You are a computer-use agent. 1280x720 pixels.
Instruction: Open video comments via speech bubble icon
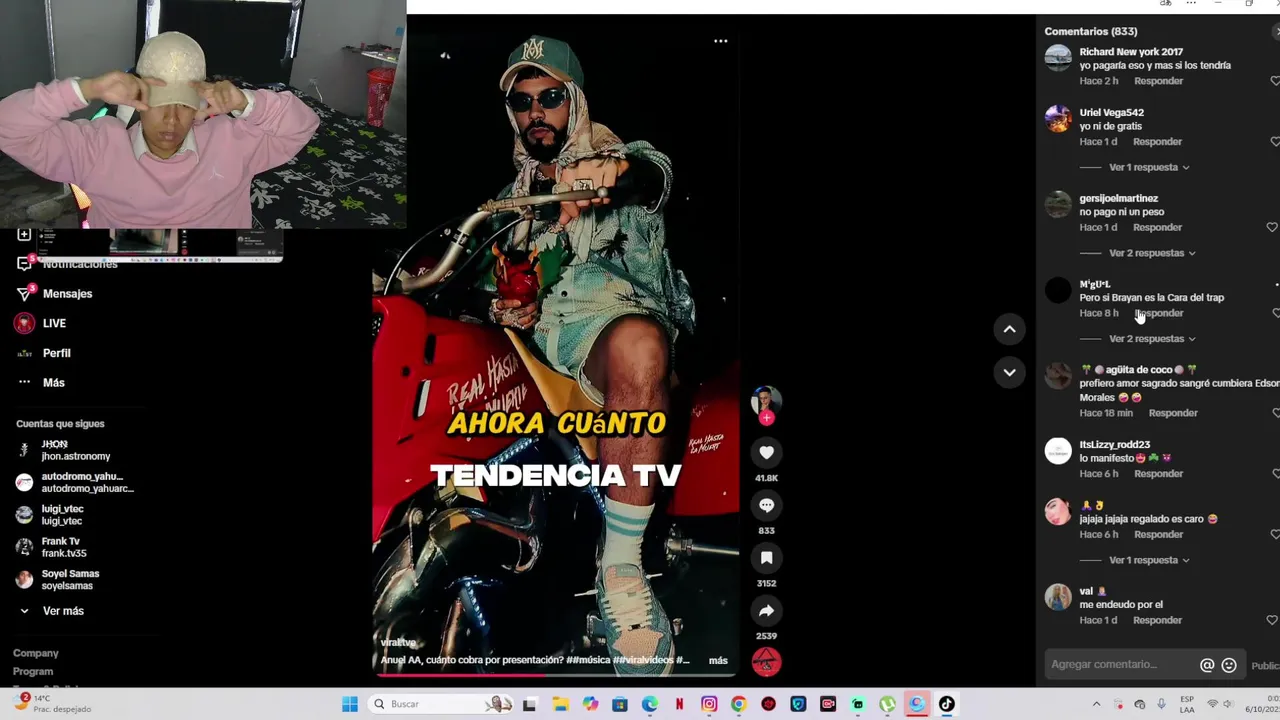(x=766, y=505)
